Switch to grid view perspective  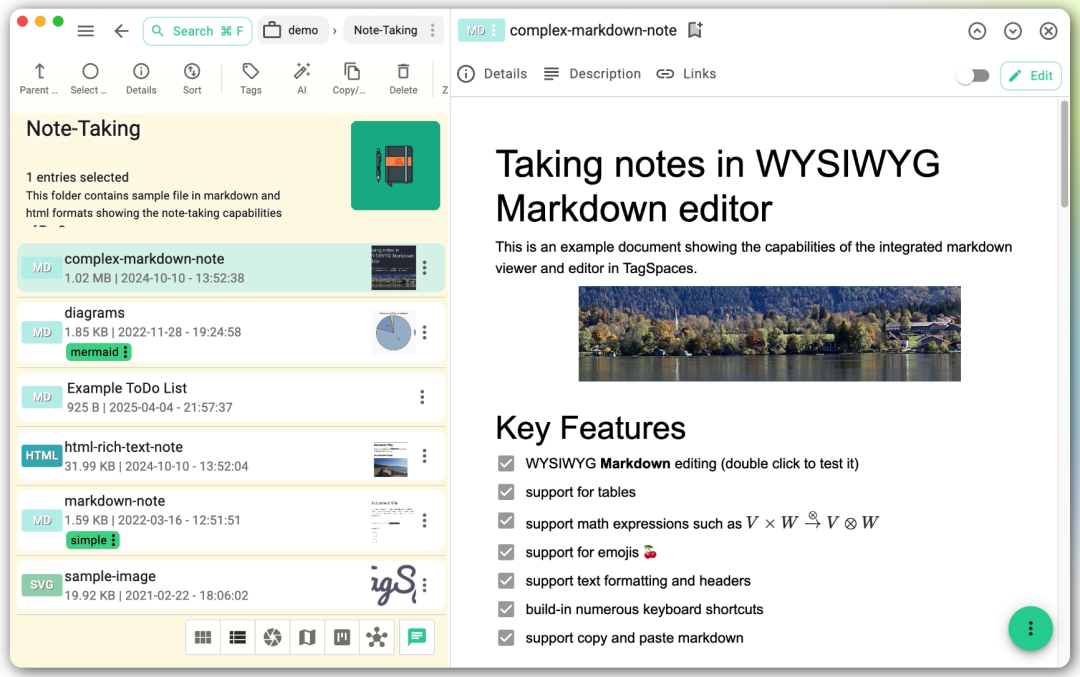(203, 637)
